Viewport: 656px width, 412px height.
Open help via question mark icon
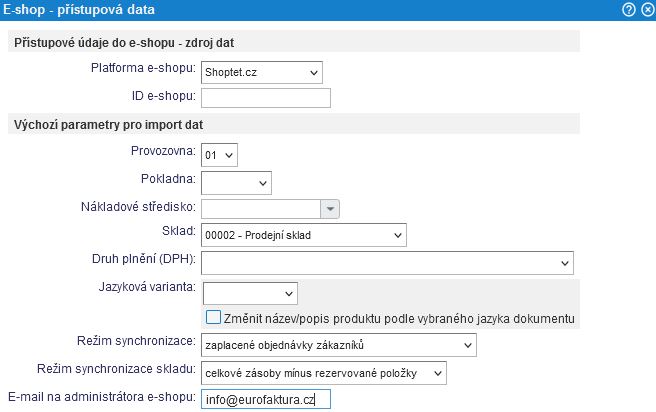629,10
